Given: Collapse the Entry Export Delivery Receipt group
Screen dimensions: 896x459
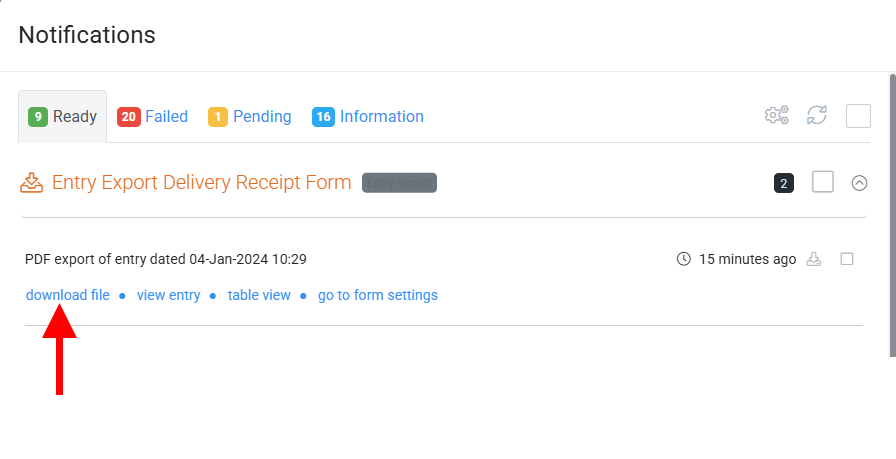Looking at the screenshot, I should pos(859,183).
